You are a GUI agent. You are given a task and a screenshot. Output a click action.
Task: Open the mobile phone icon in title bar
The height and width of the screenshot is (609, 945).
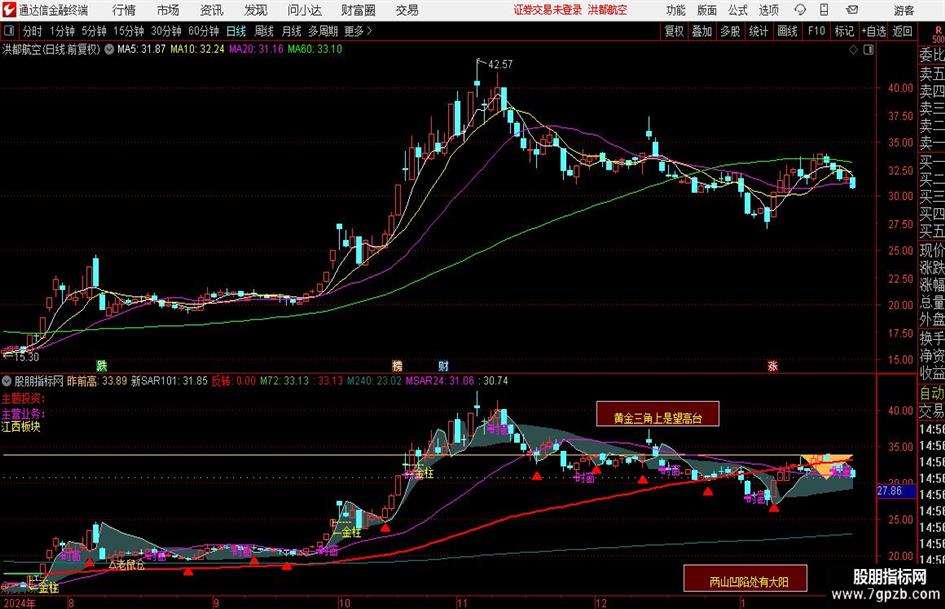tap(824, 10)
